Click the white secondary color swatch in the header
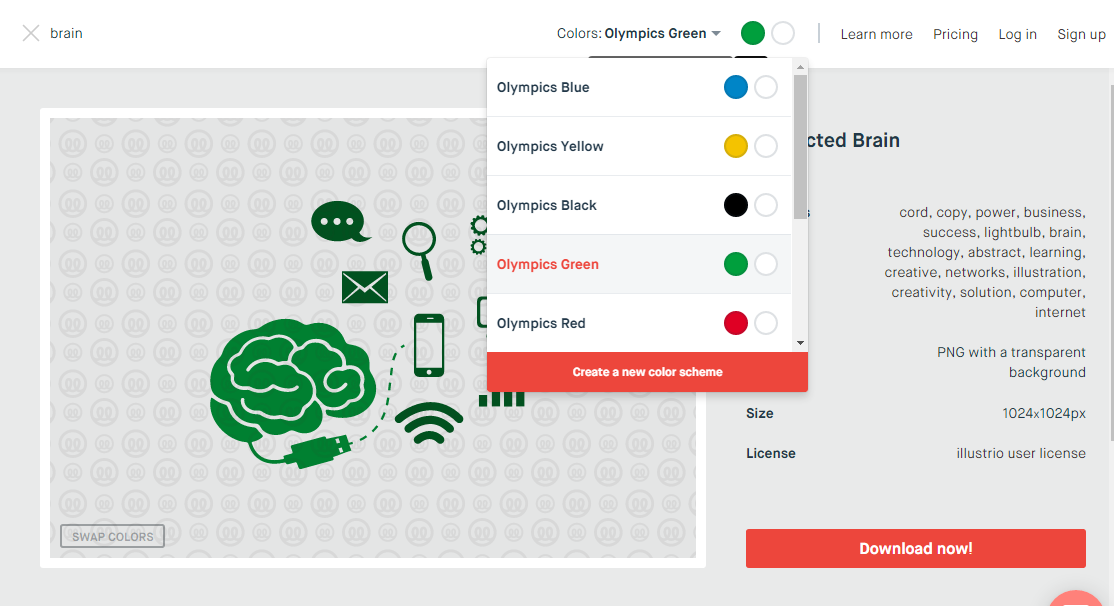The width and height of the screenshot is (1114, 606). point(783,33)
